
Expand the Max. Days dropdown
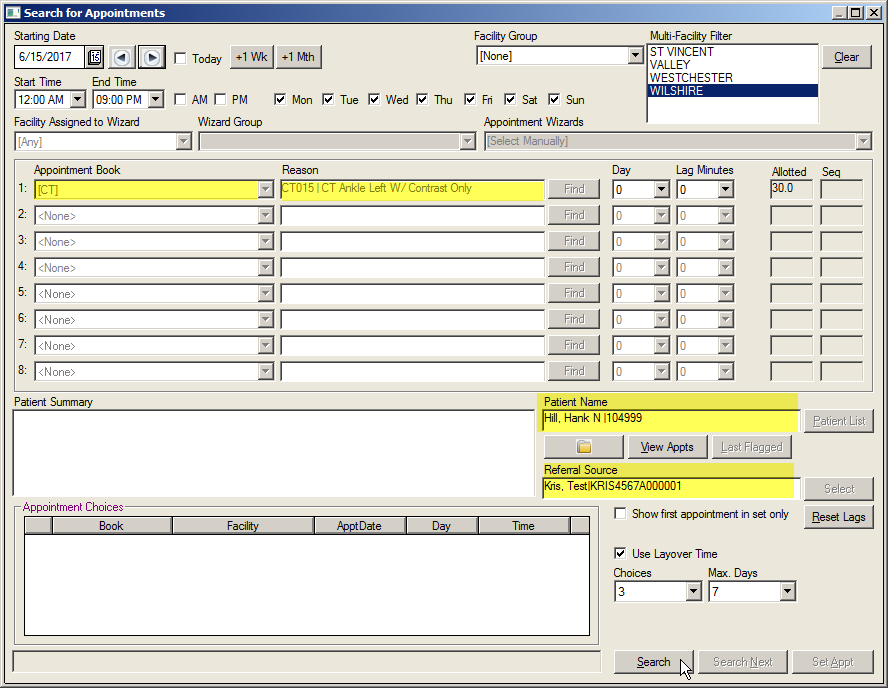pyautogui.click(x=787, y=592)
